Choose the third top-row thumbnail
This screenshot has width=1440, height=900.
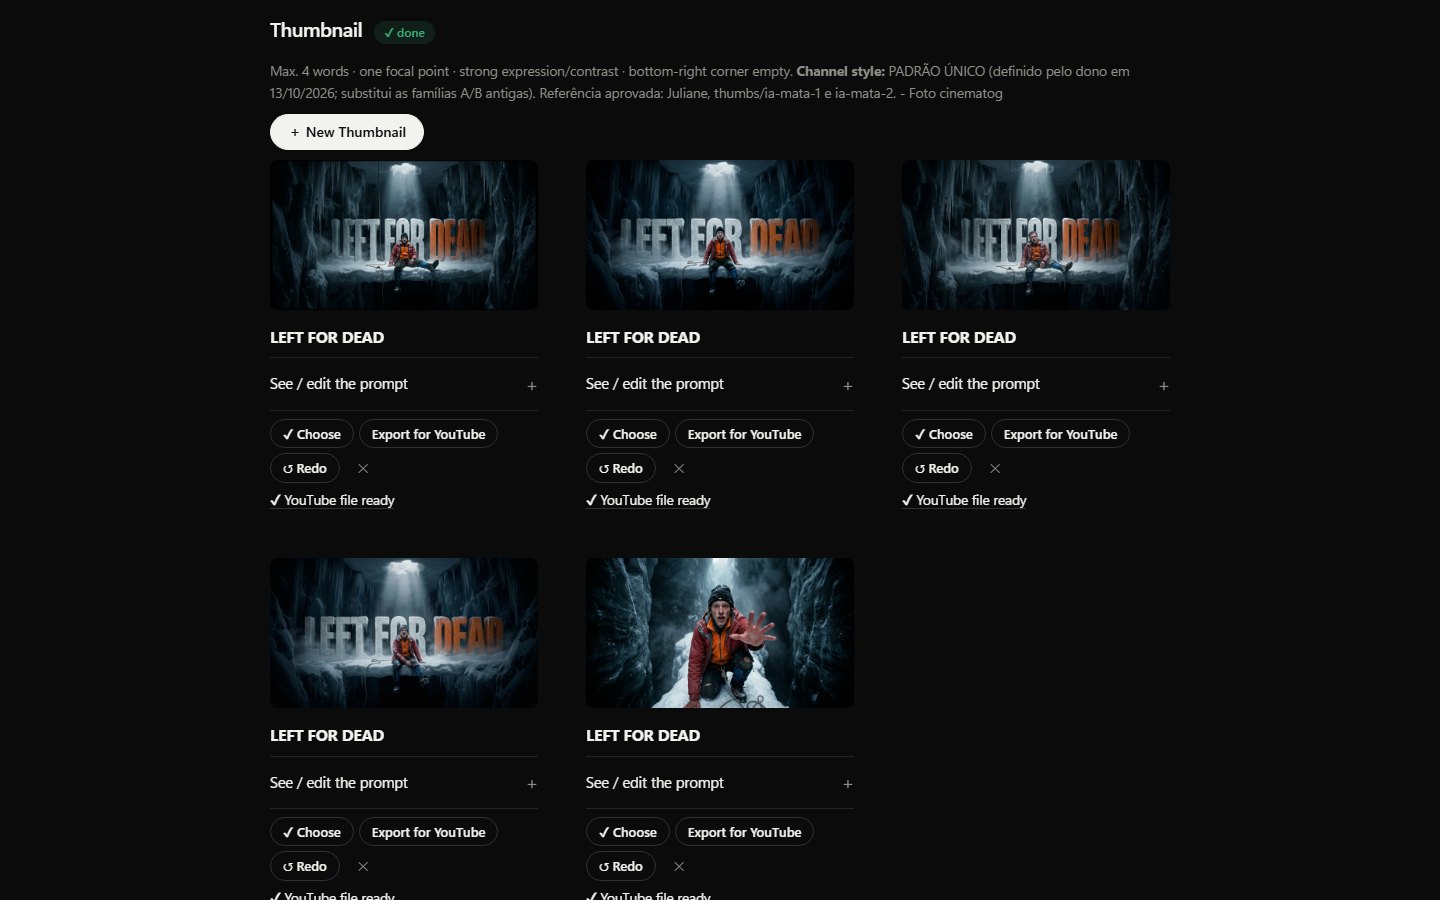[x=944, y=434]
